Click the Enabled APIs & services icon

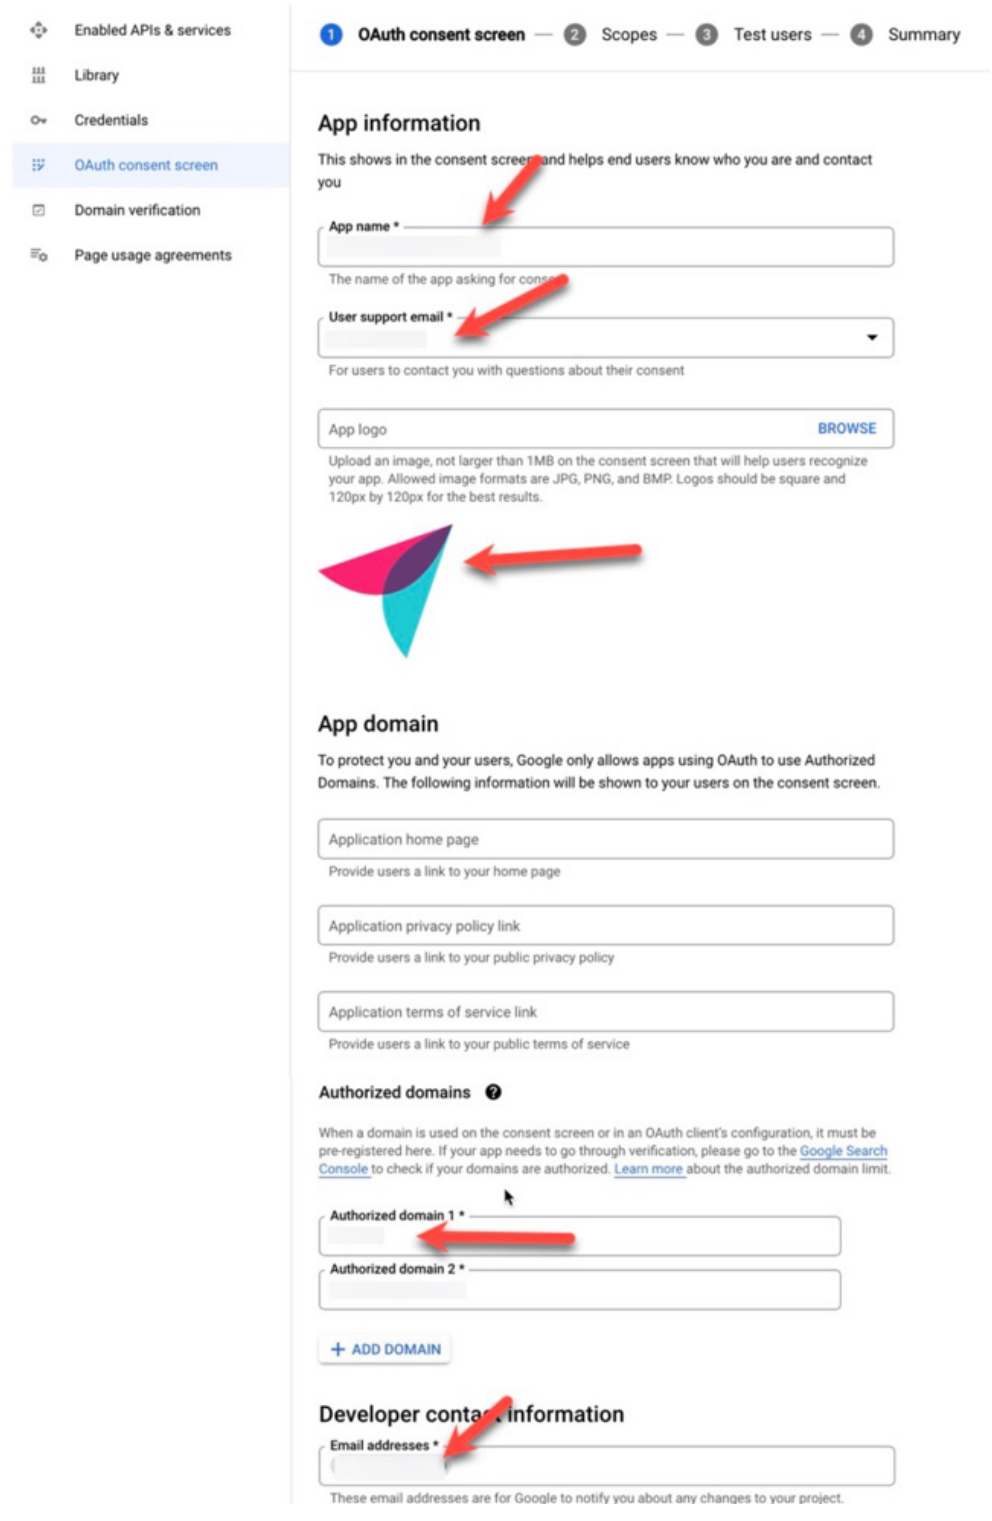[38, 30]
